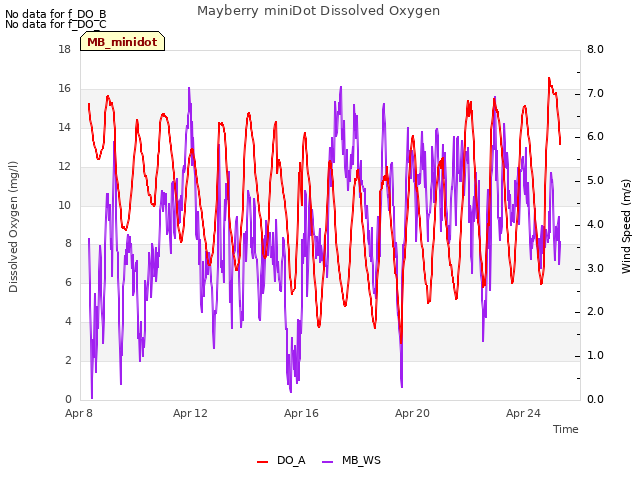640x480 pixels.
Task: Click the 'No data for f_DO_B' notice
Action: [56, 14]
